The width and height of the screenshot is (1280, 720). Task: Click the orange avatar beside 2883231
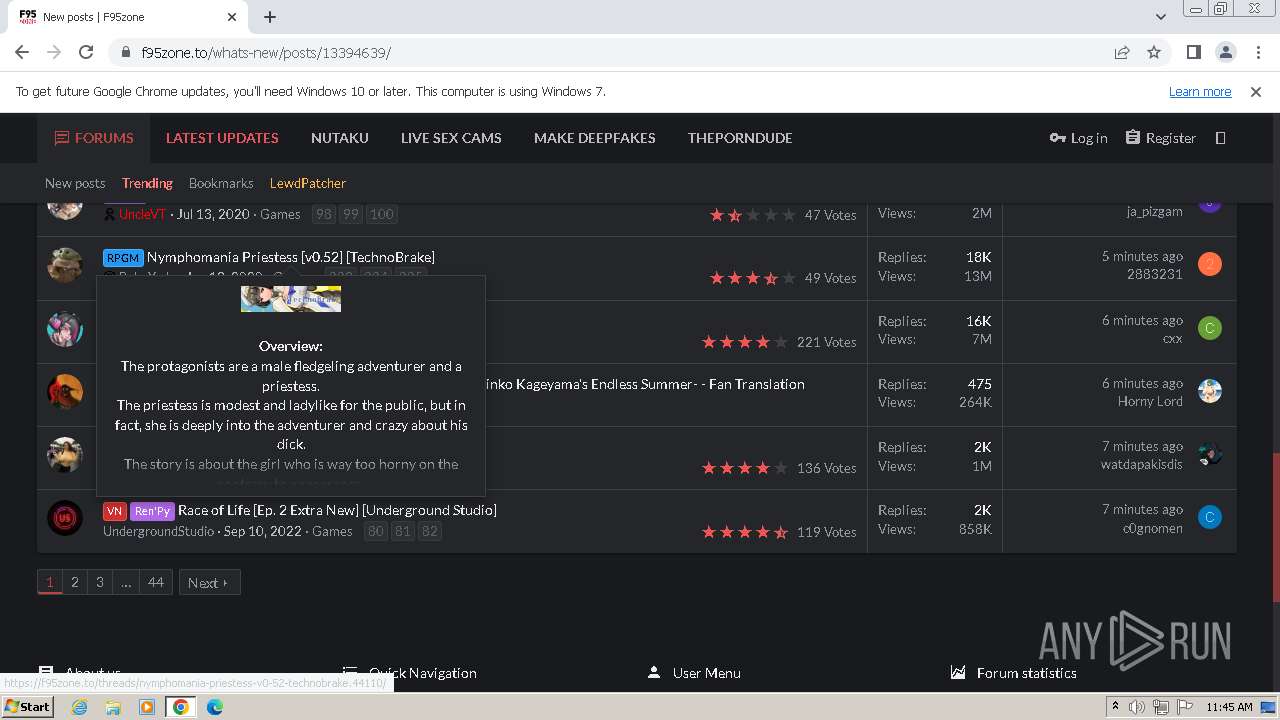(1210, 265)
